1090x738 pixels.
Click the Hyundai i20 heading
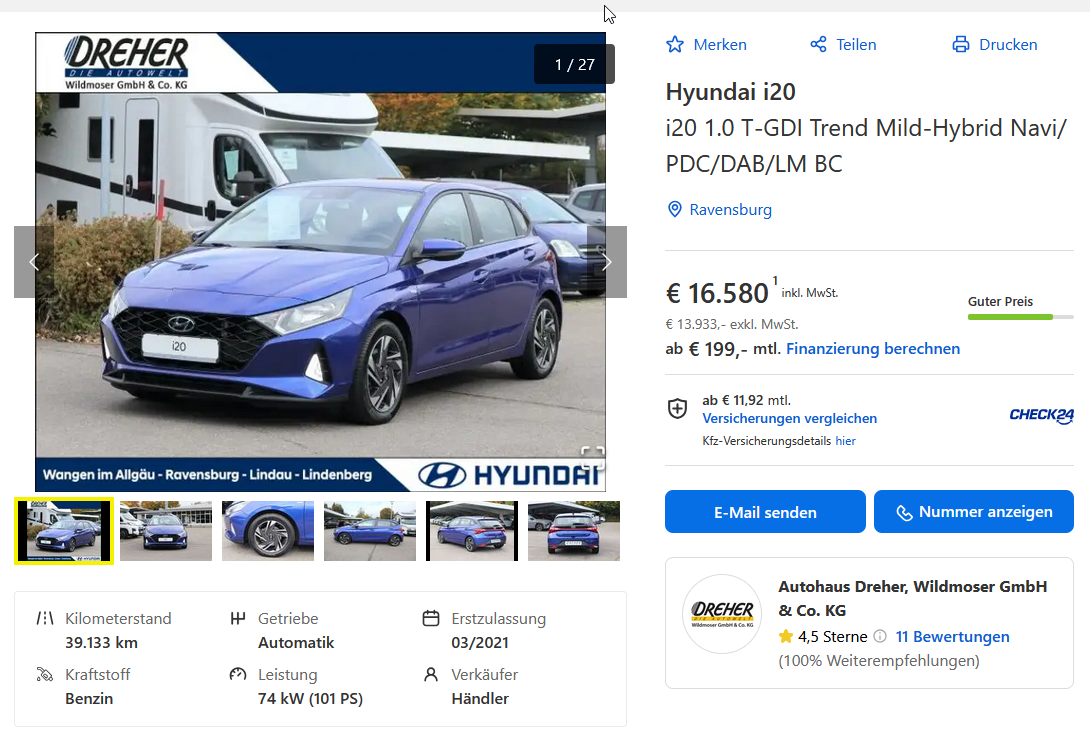pos(731,92)
